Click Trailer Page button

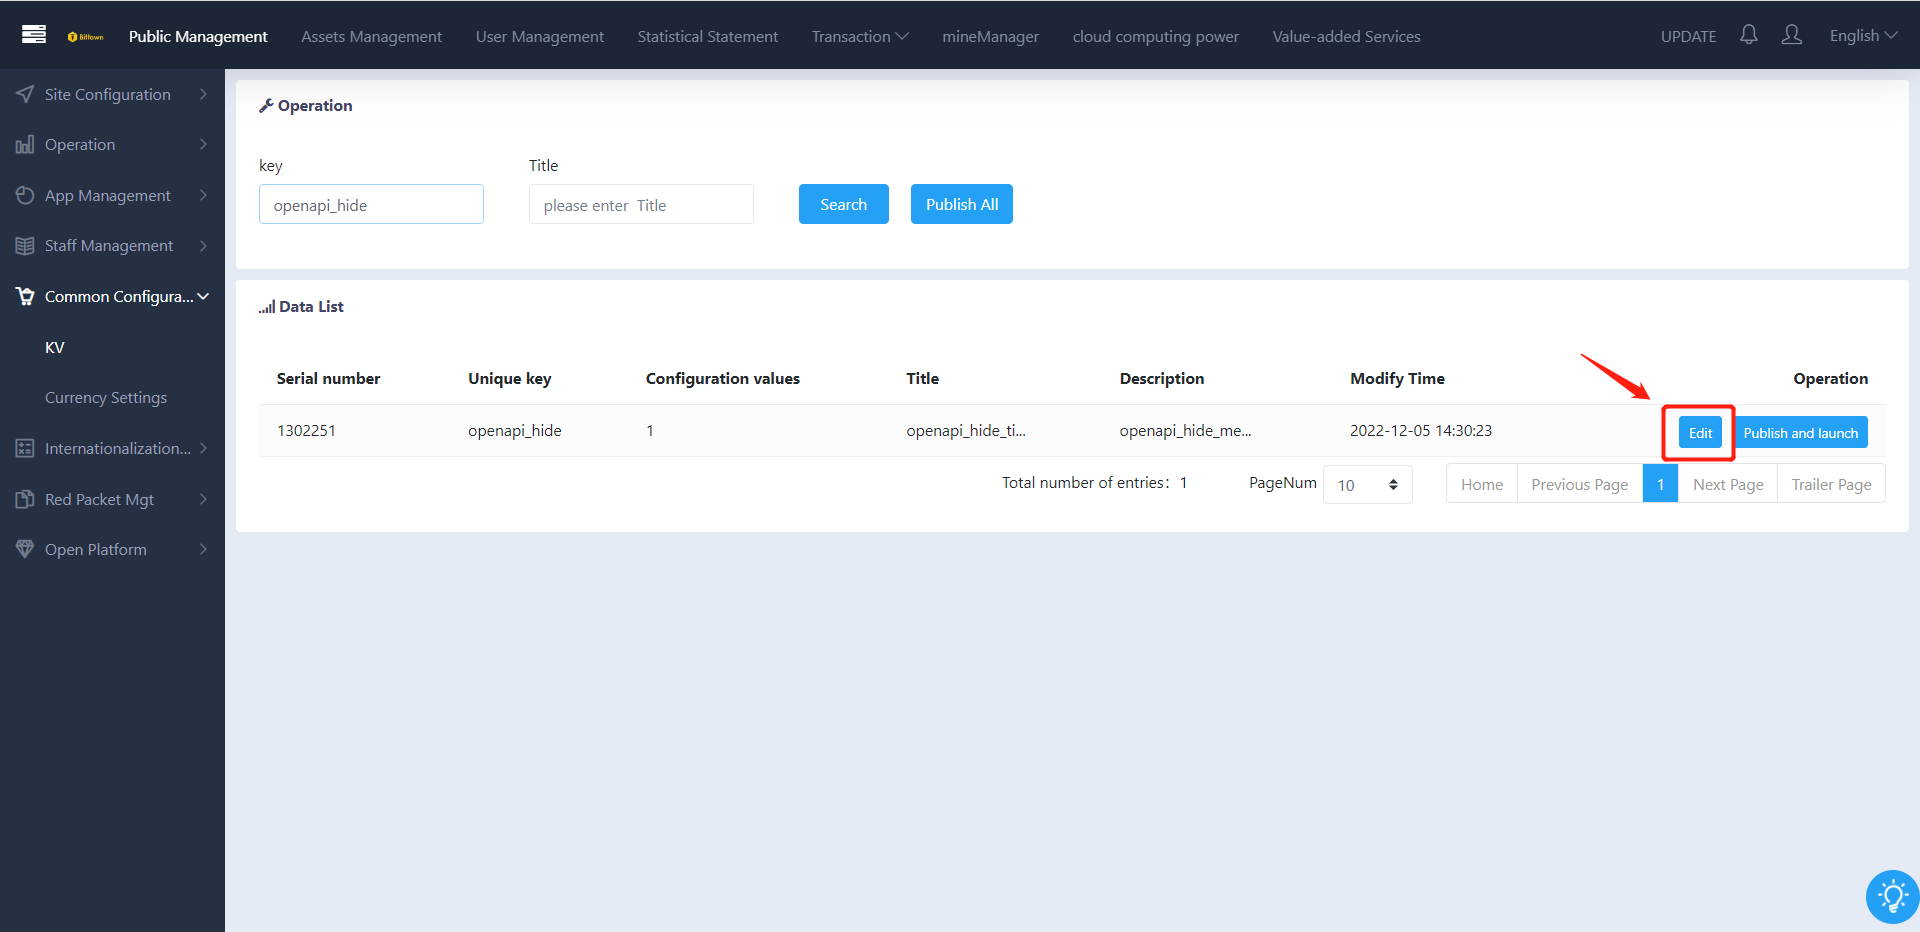pos(1831,484)
